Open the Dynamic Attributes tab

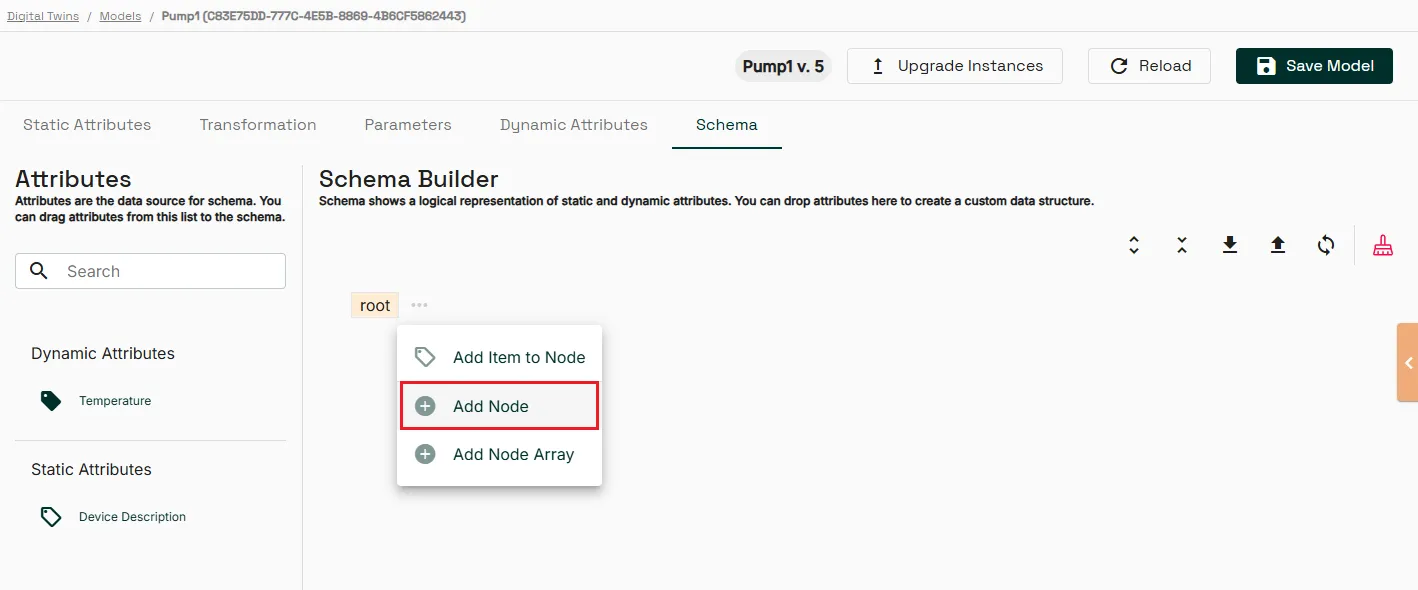(574, 125)
